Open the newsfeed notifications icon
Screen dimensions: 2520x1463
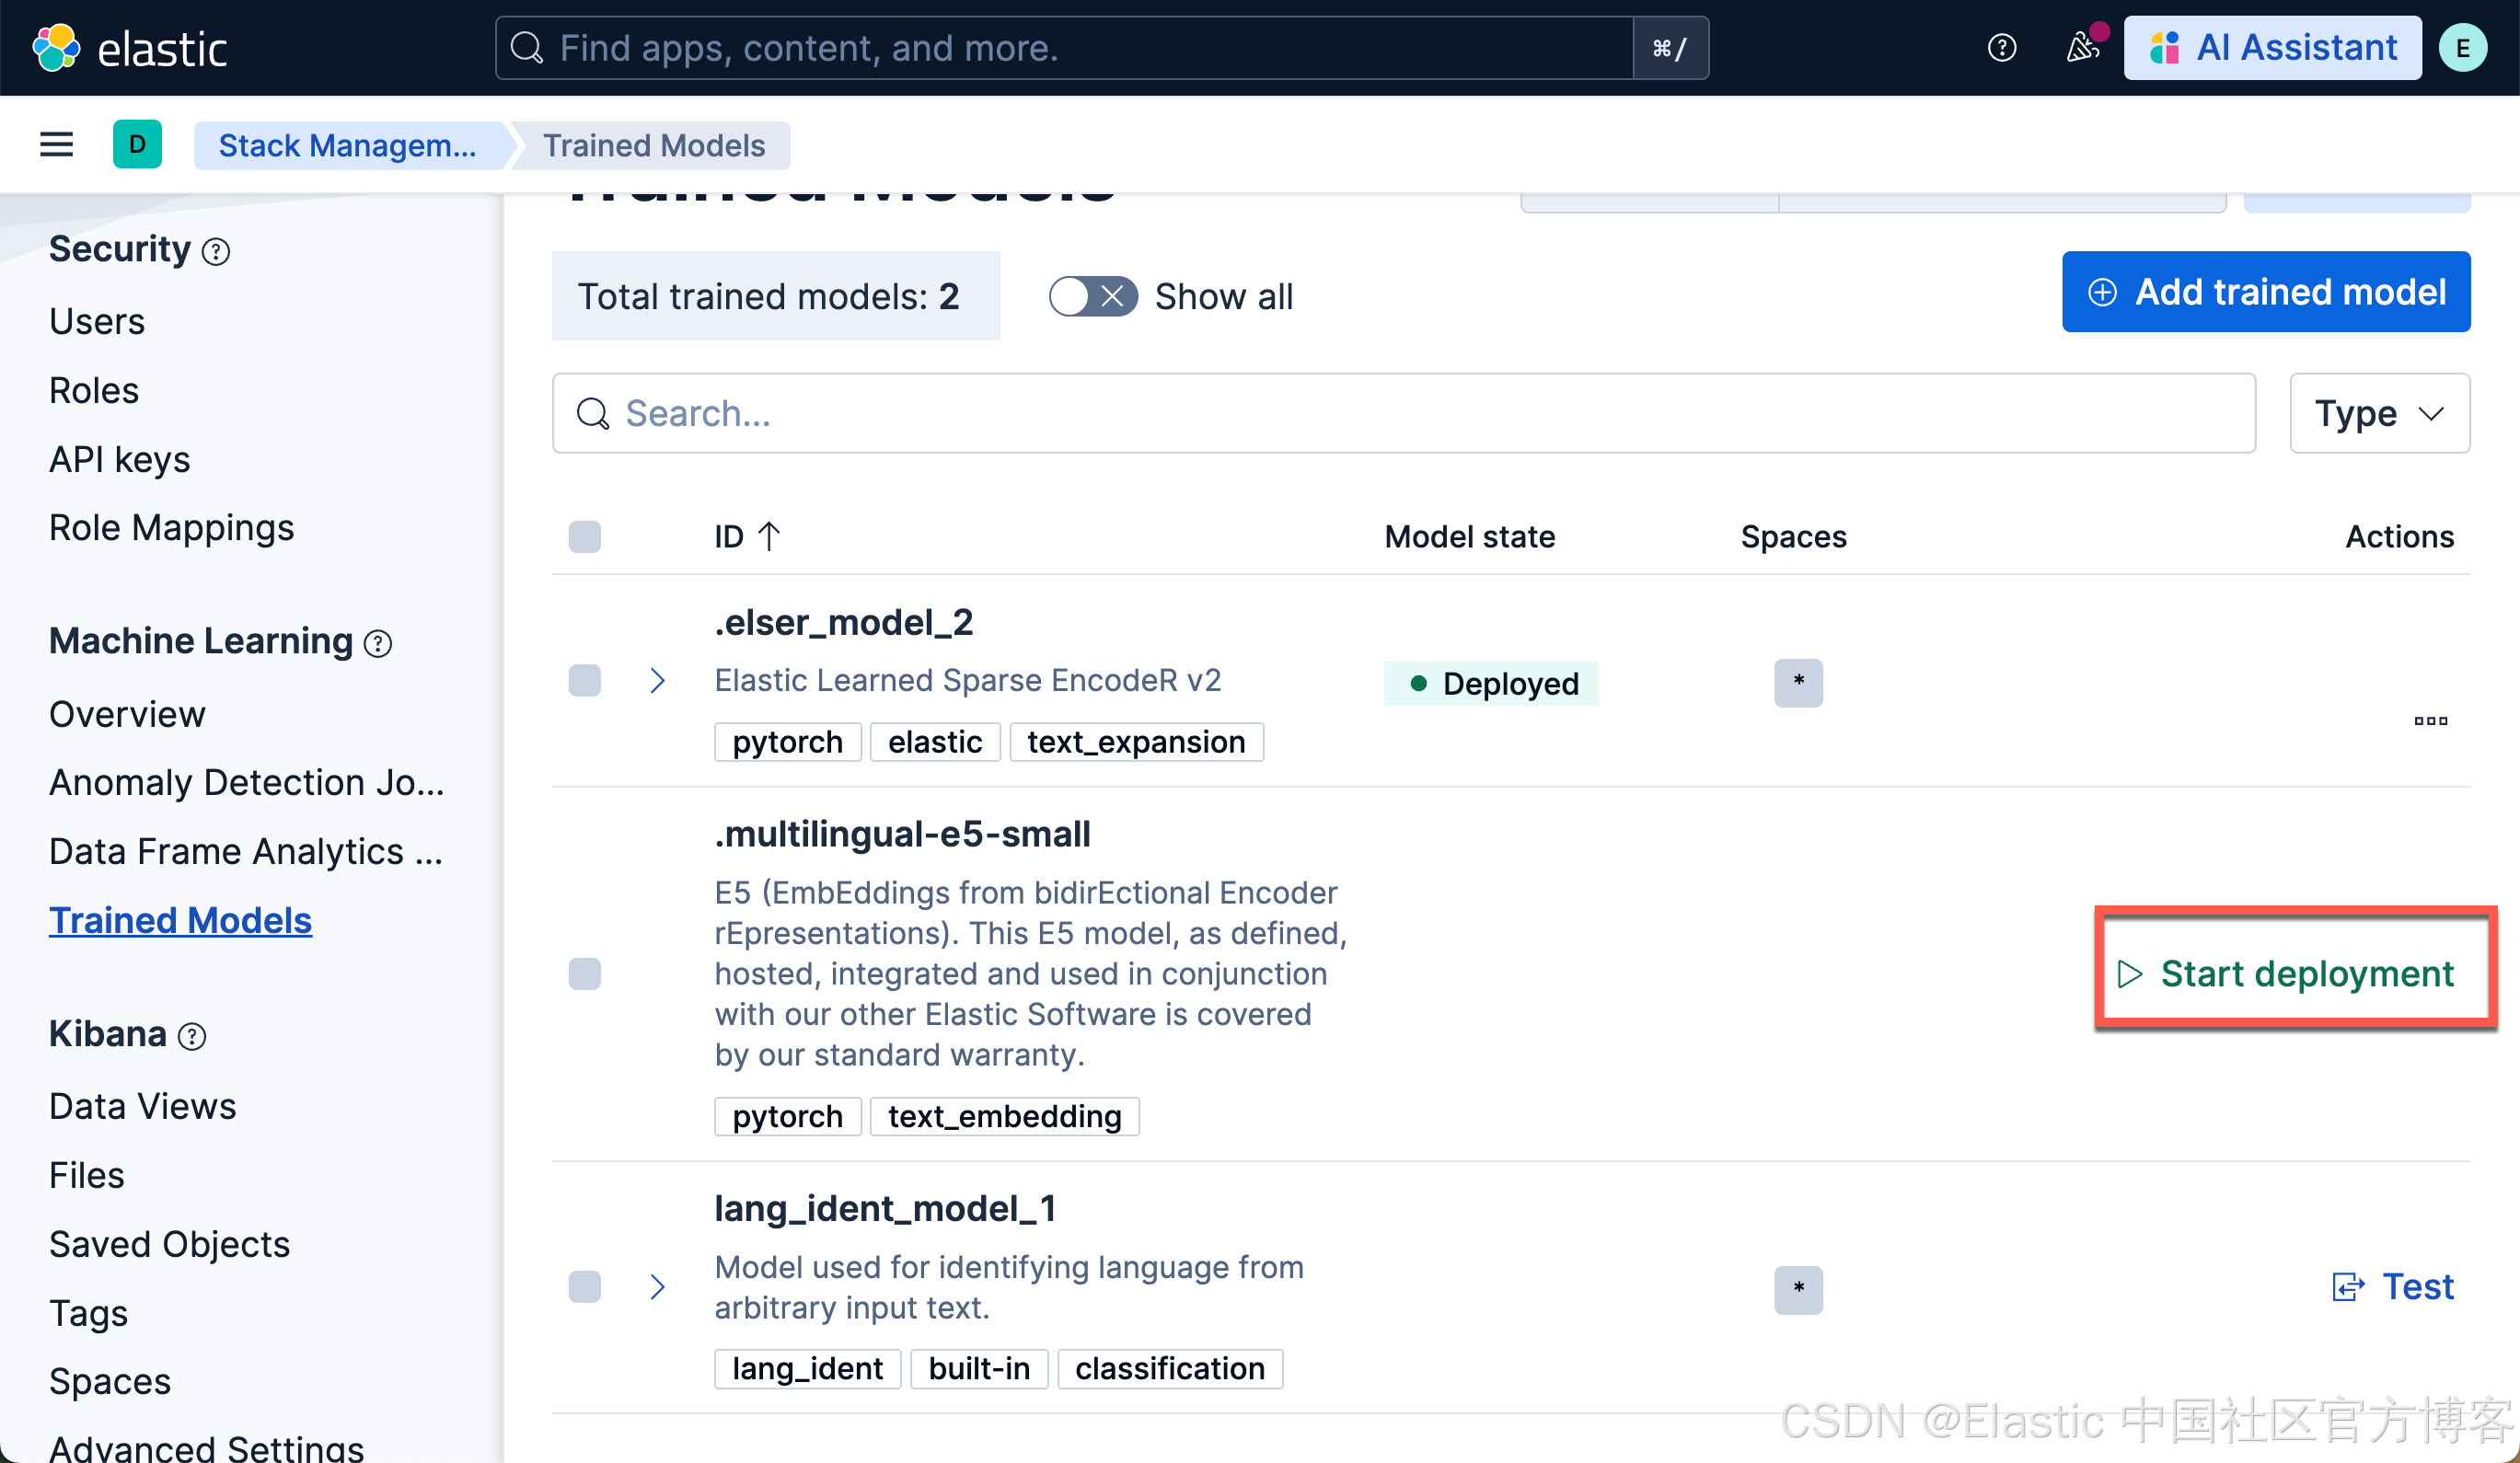(2082, 48)
